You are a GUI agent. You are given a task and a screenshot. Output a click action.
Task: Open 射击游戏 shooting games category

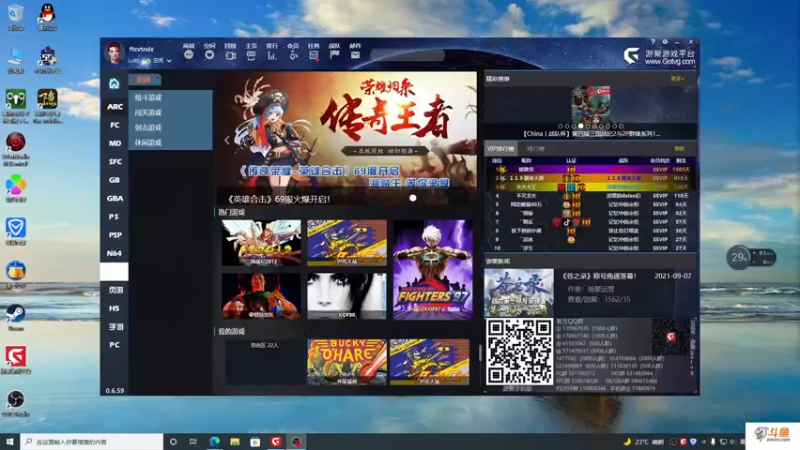click(171, 128)
